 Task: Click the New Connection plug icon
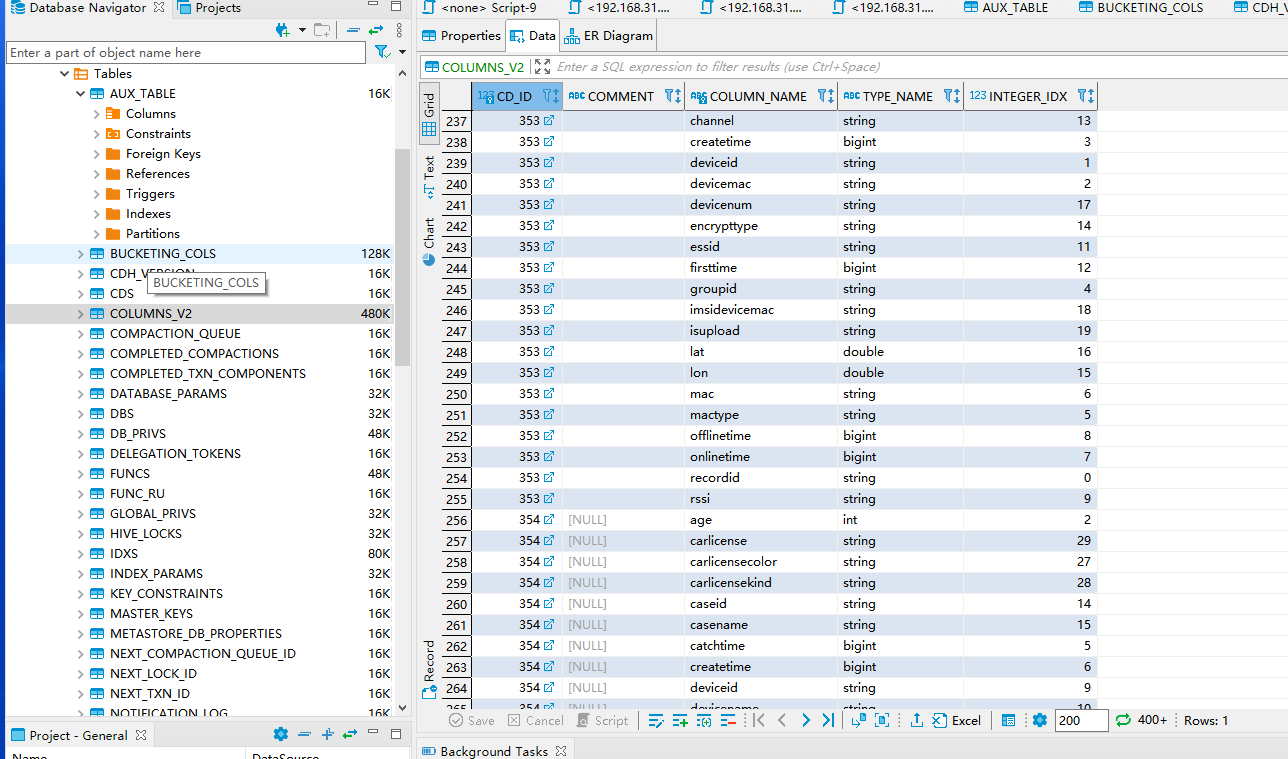point(283,31)
